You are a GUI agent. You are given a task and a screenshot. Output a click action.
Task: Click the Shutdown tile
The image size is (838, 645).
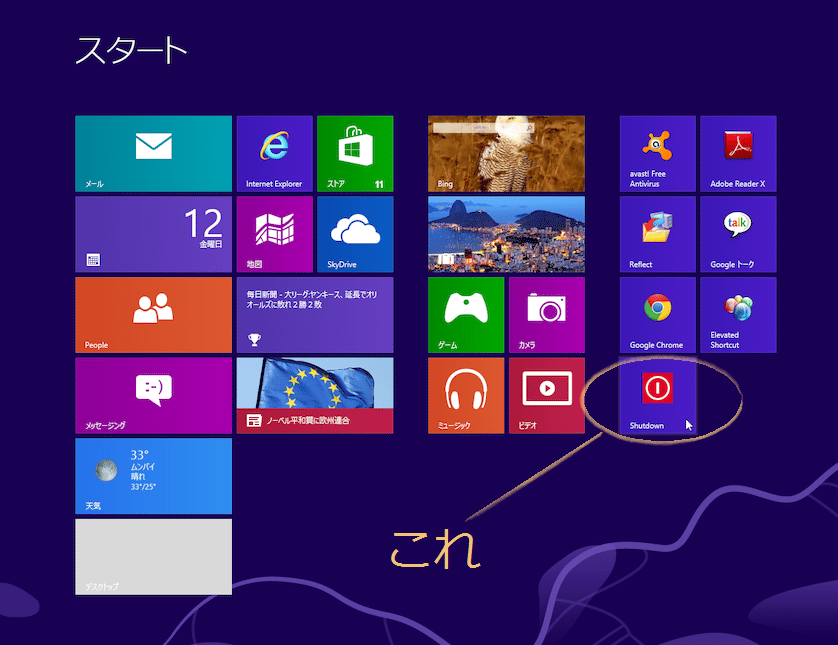click(x=658, y=396)
